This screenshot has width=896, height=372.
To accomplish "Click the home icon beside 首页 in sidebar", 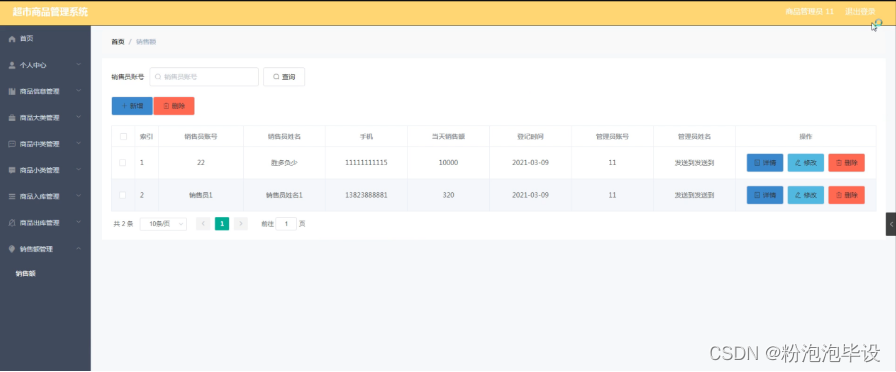I will [12, 39].
